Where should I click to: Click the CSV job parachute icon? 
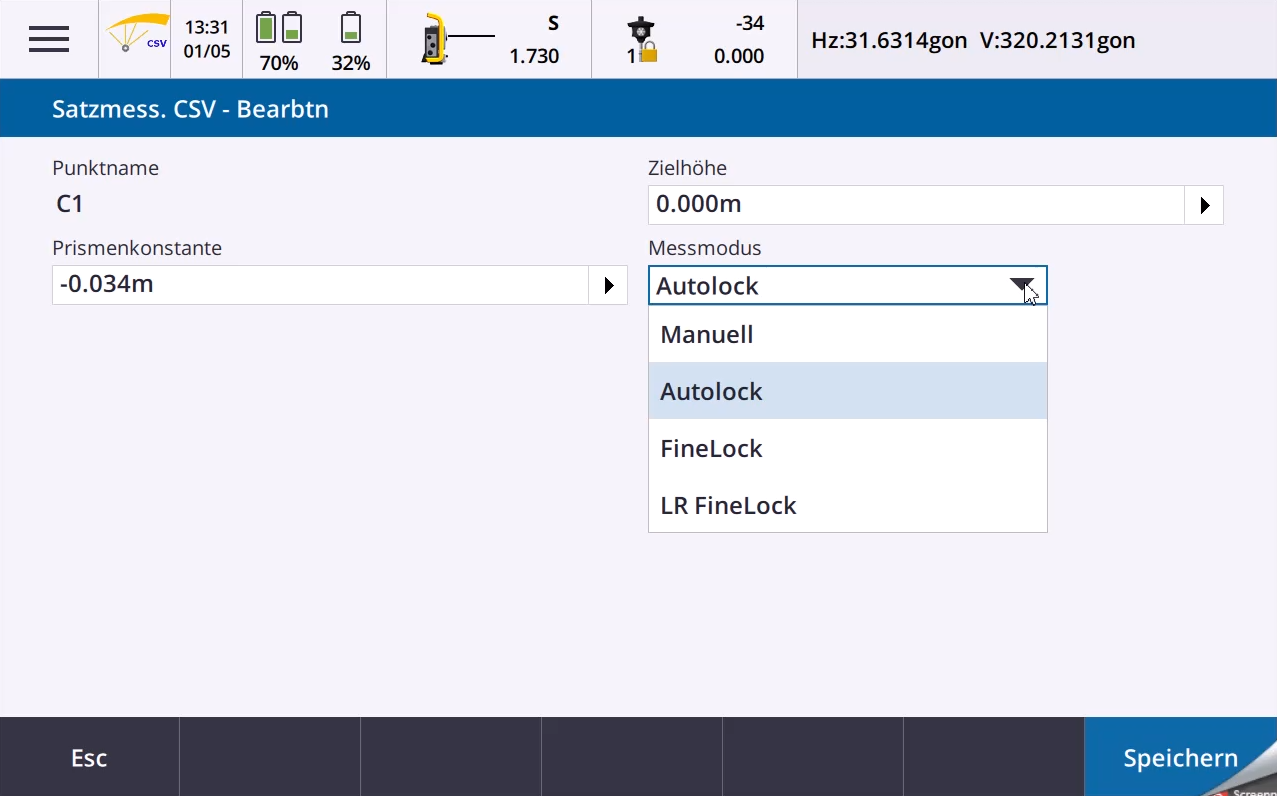click(x=136, y=37)
